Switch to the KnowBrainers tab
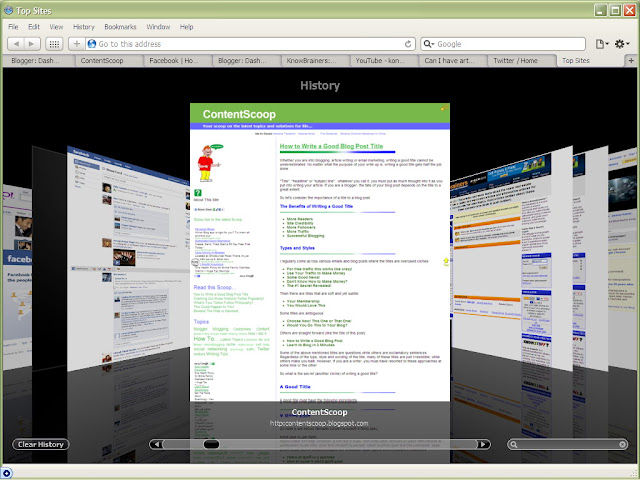 316,60
